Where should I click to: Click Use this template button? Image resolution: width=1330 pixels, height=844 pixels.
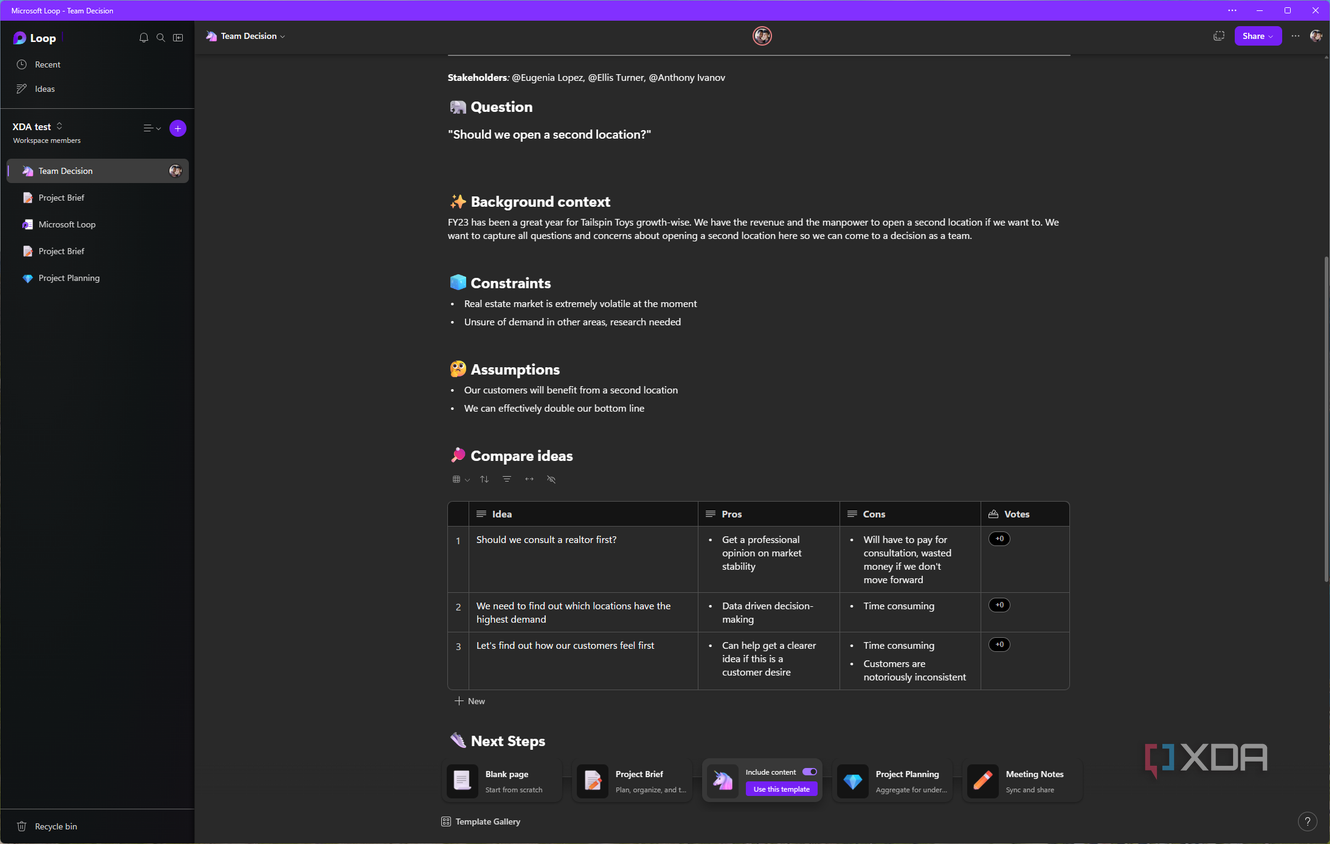click(781, 789)
